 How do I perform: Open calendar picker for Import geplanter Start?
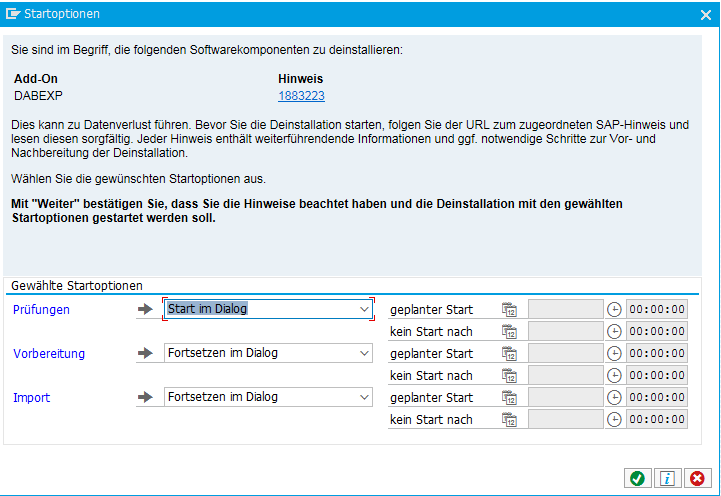509,398
